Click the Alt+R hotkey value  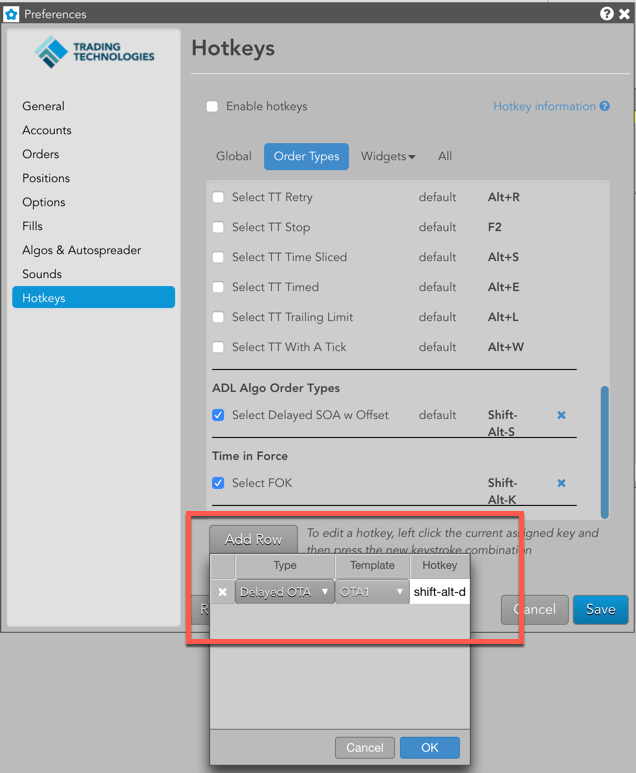point(503,197)
